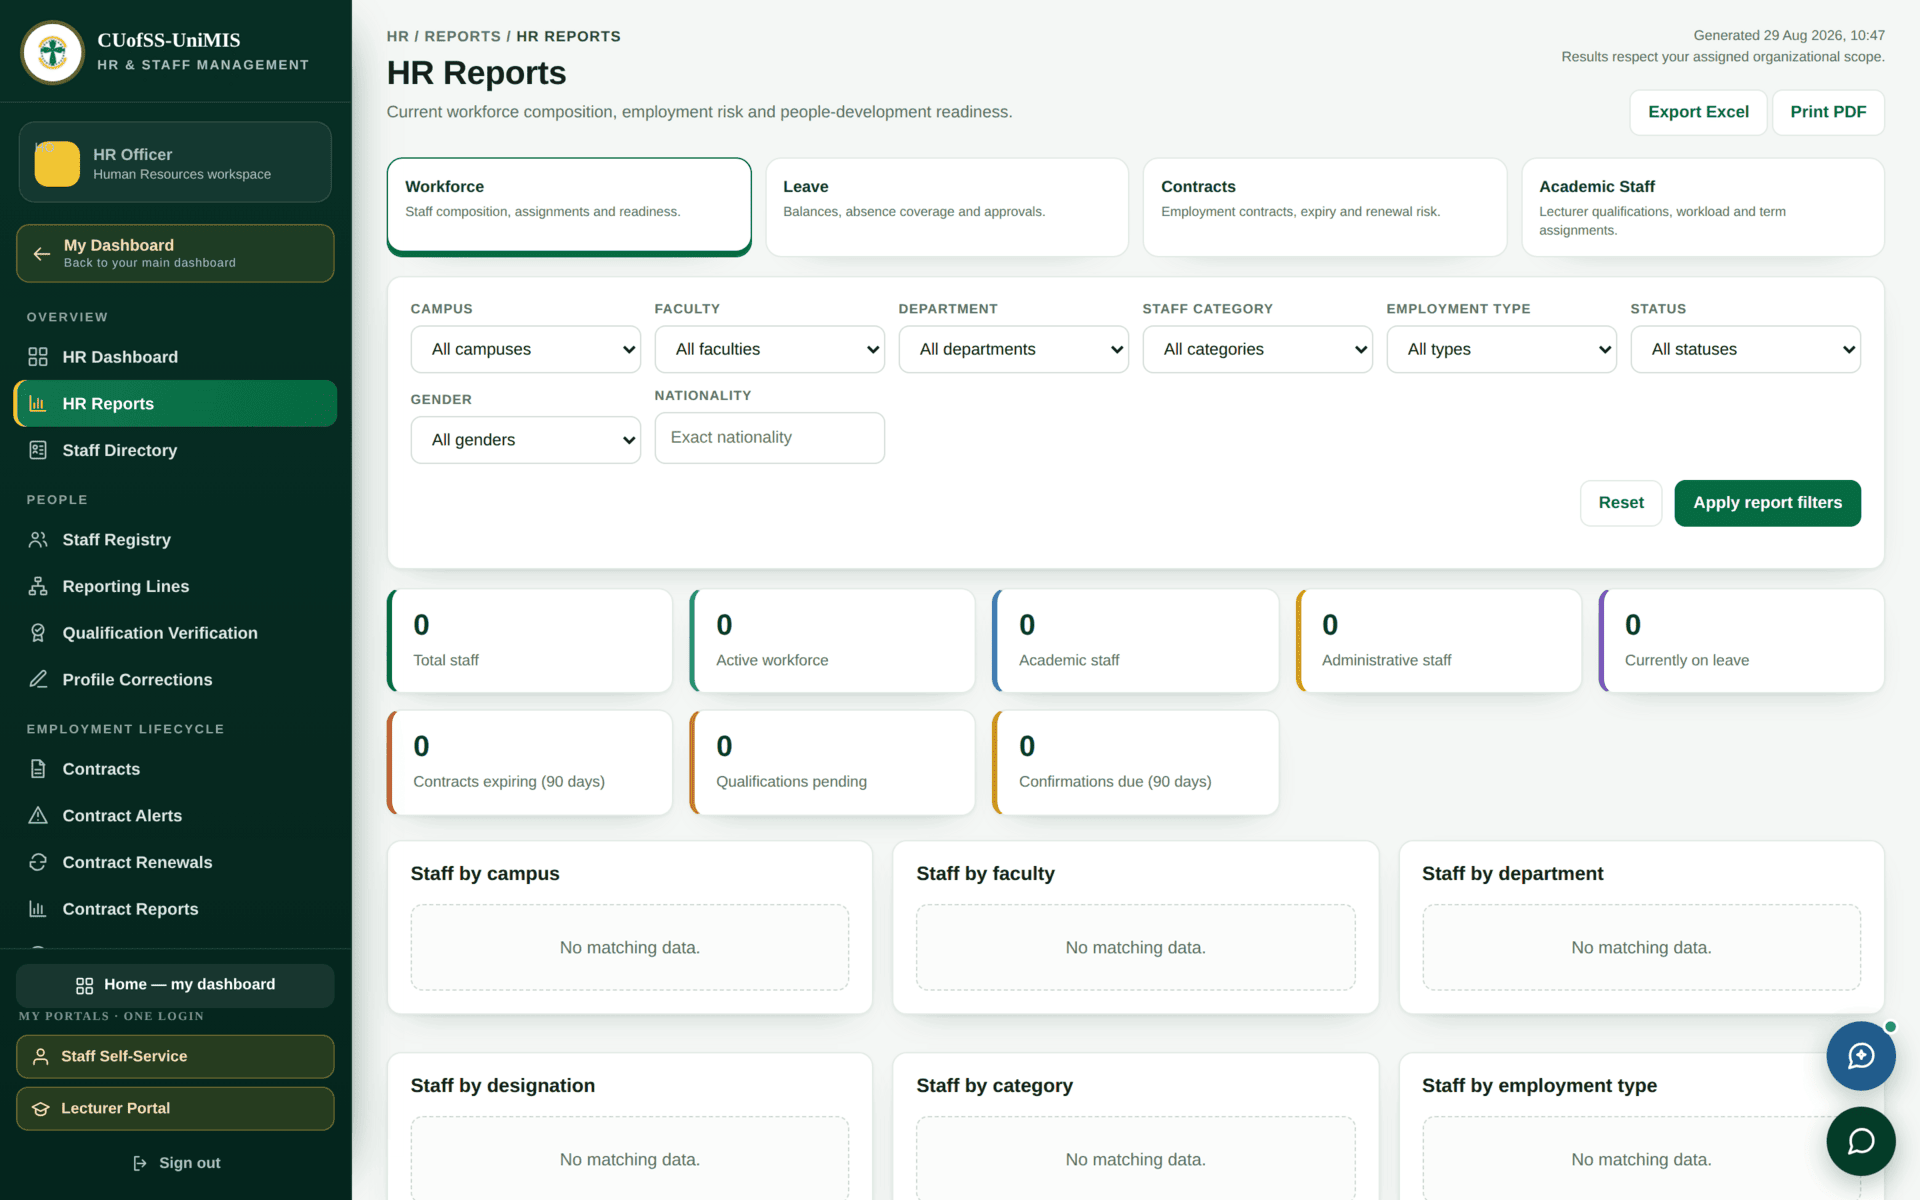Click the Currently on leave card
This screenshot has width=1920, height=1200.
(1742, 641)
